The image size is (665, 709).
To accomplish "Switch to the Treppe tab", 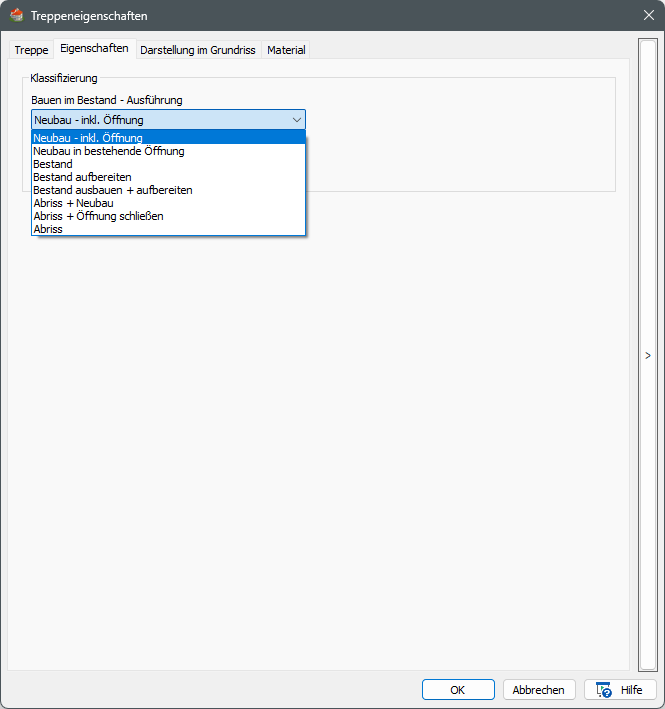I will pos(31,50).
